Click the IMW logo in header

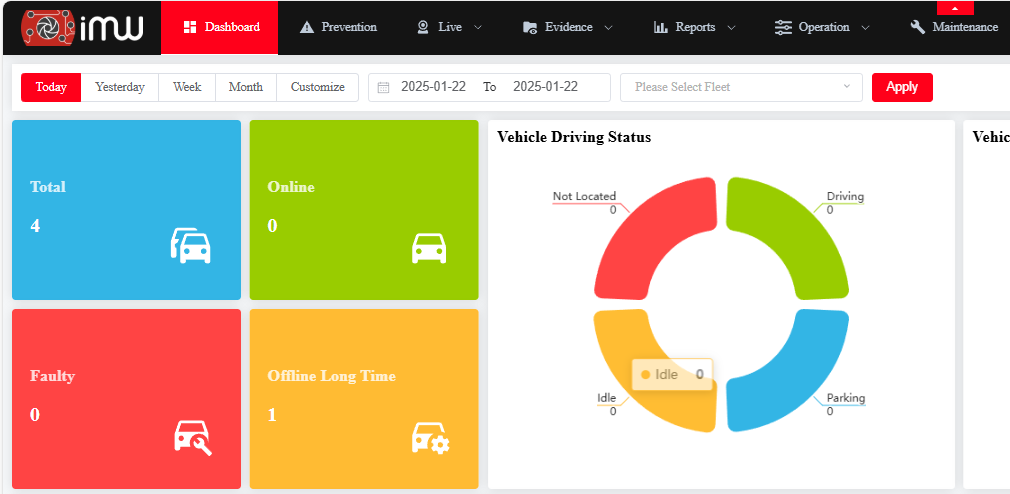tap(82, 28)
